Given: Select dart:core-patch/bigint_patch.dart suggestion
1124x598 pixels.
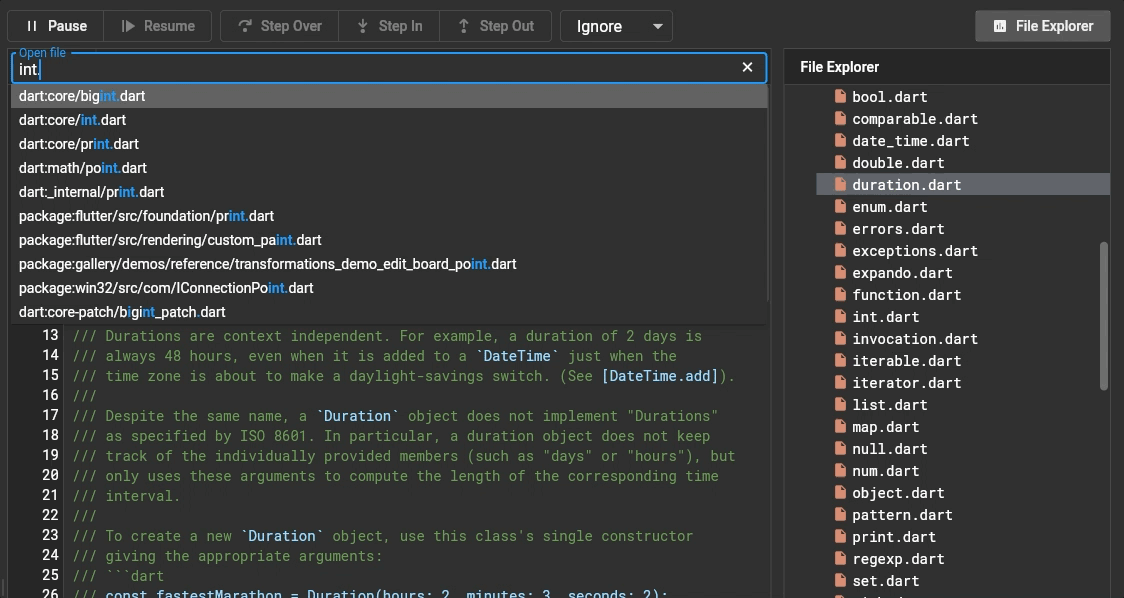Looking at the screenshot, I should (x=389, y=312).
